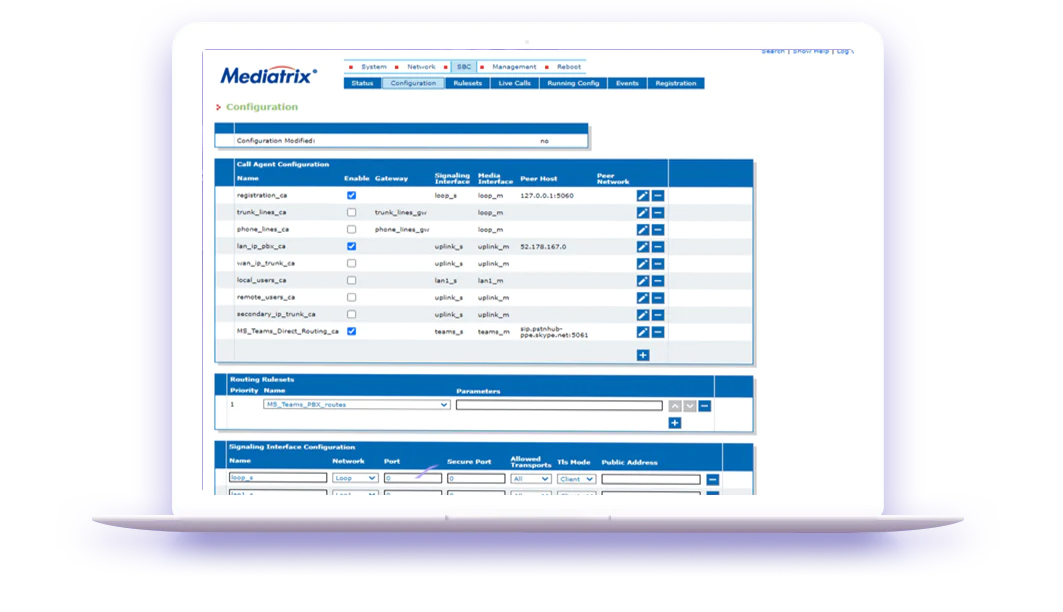
Task: Open the Running Config tab
Action: coord(574,83)
